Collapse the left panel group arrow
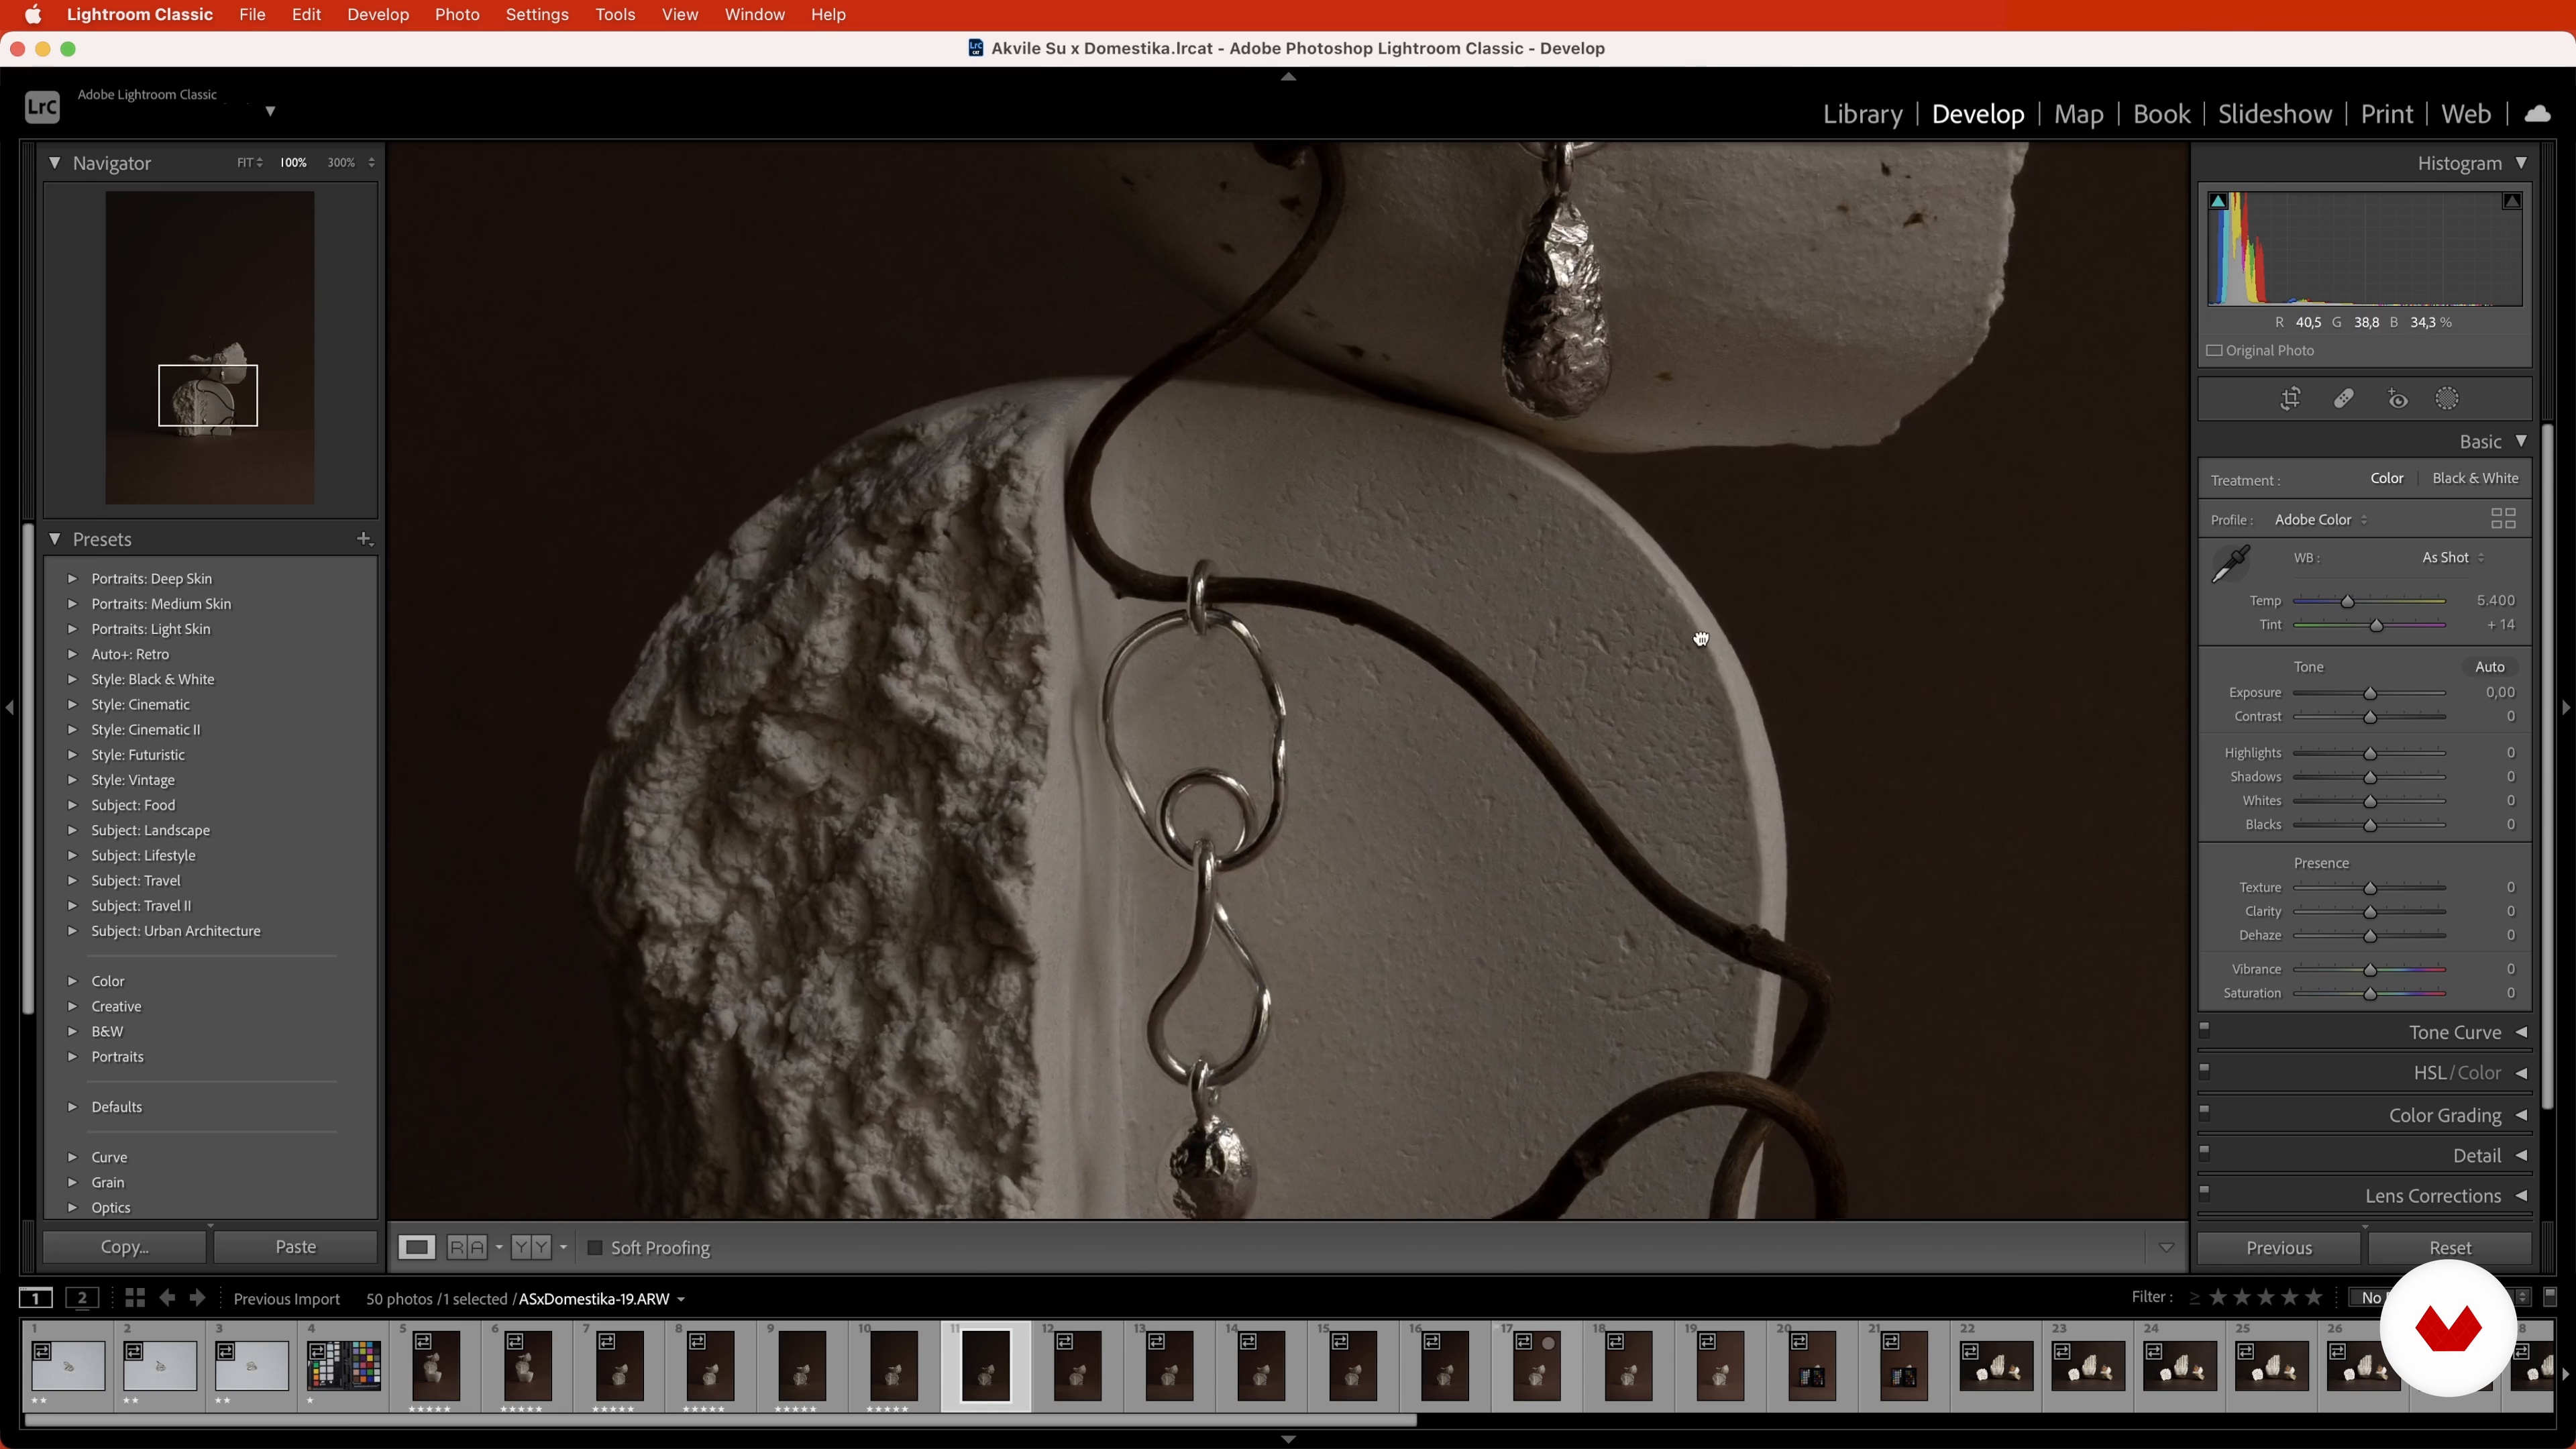The image size is (2576, 1449). 10,708
